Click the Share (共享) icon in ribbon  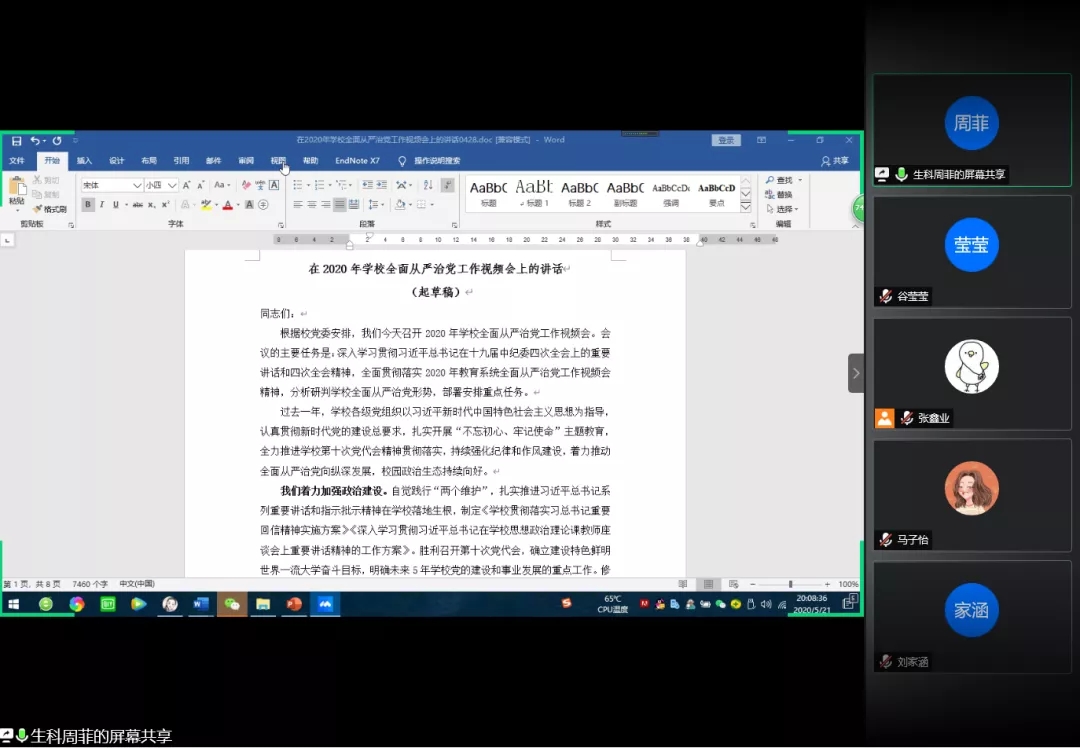tap(834, 161)
